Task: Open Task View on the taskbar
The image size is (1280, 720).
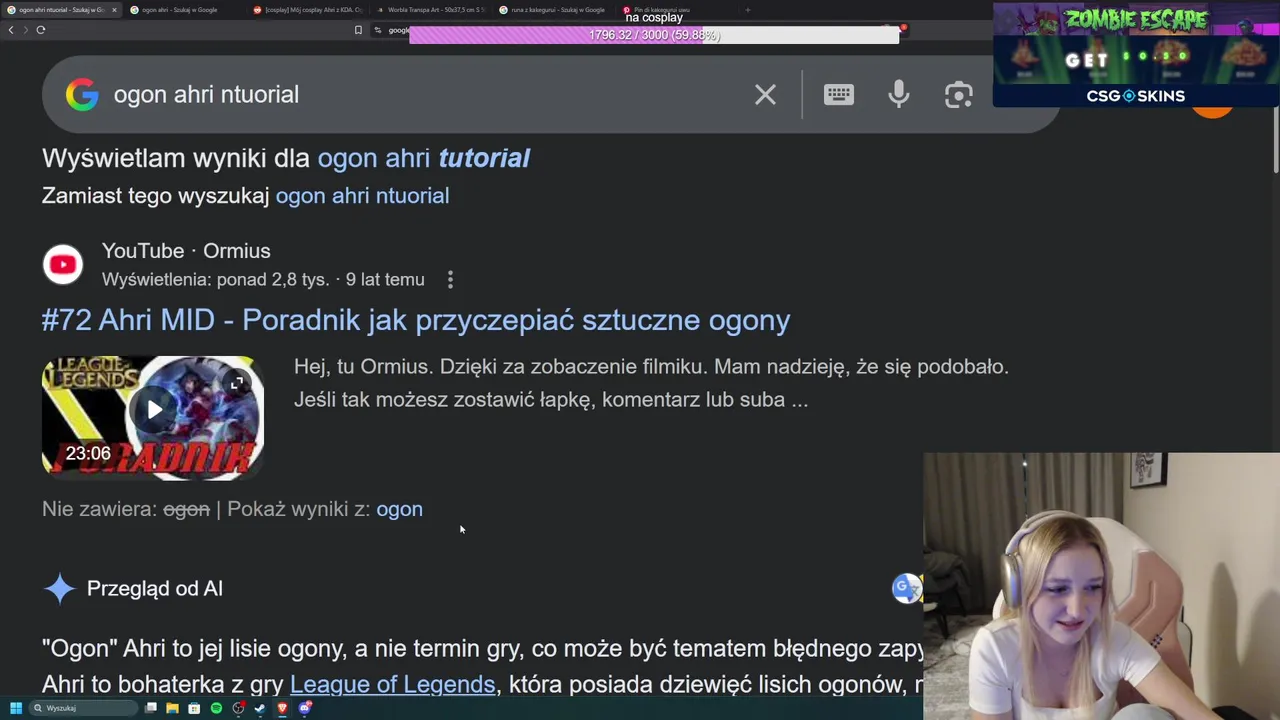Action: tap(151, 708)
